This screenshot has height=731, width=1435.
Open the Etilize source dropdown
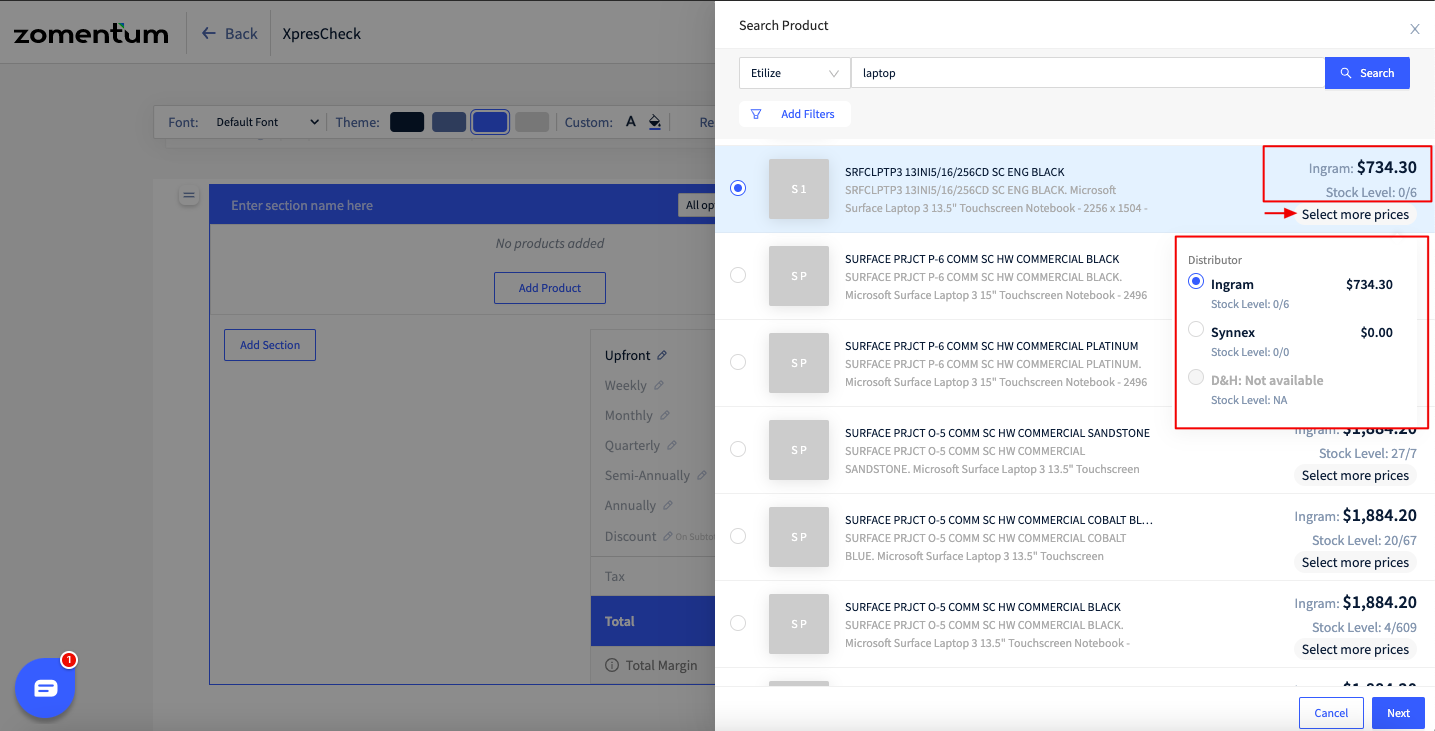(794, 73)
